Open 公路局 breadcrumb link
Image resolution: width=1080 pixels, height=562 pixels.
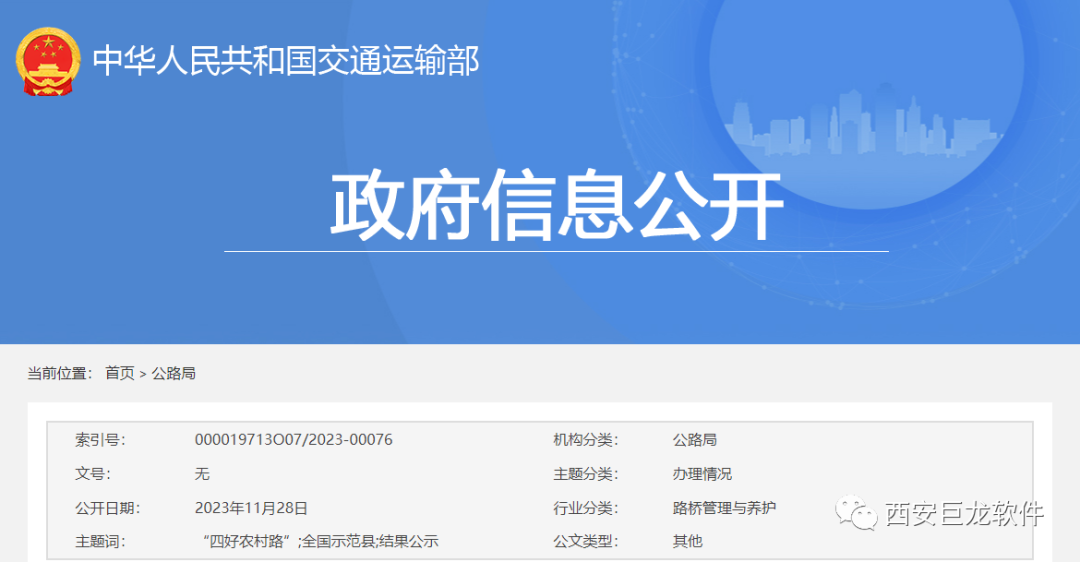[174, 373]
